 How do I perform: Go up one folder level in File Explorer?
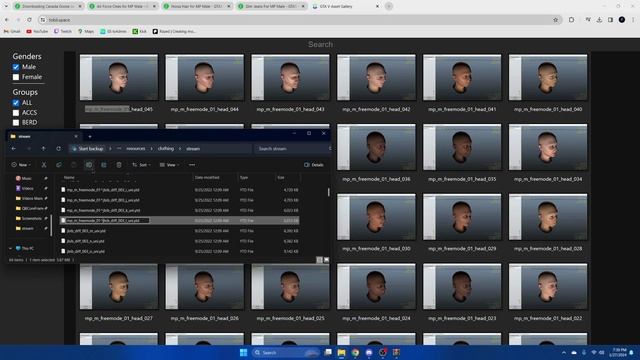[x=44, y=149]
